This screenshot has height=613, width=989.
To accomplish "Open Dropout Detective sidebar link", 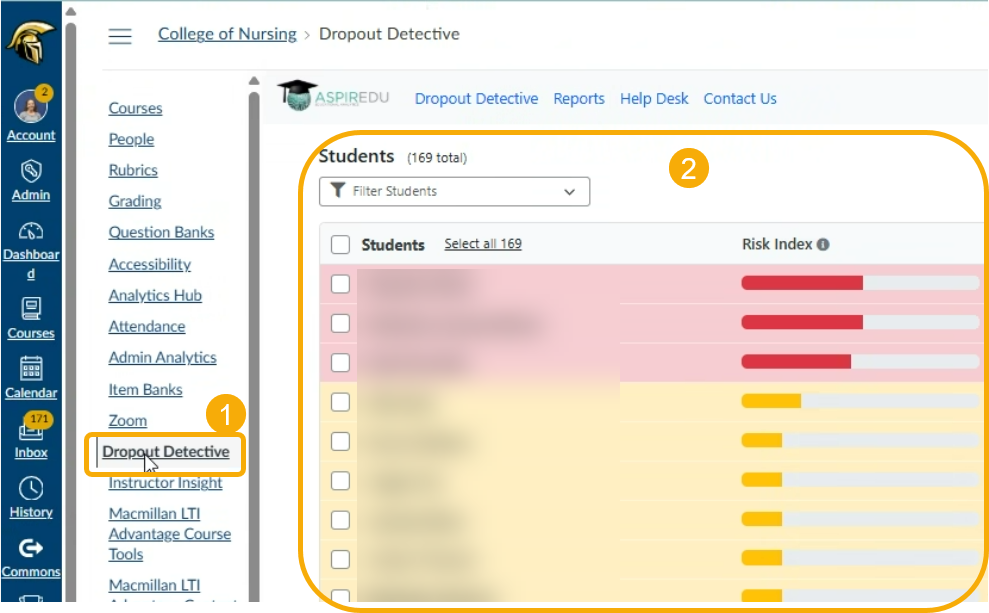I will click(x=166, y=452).
